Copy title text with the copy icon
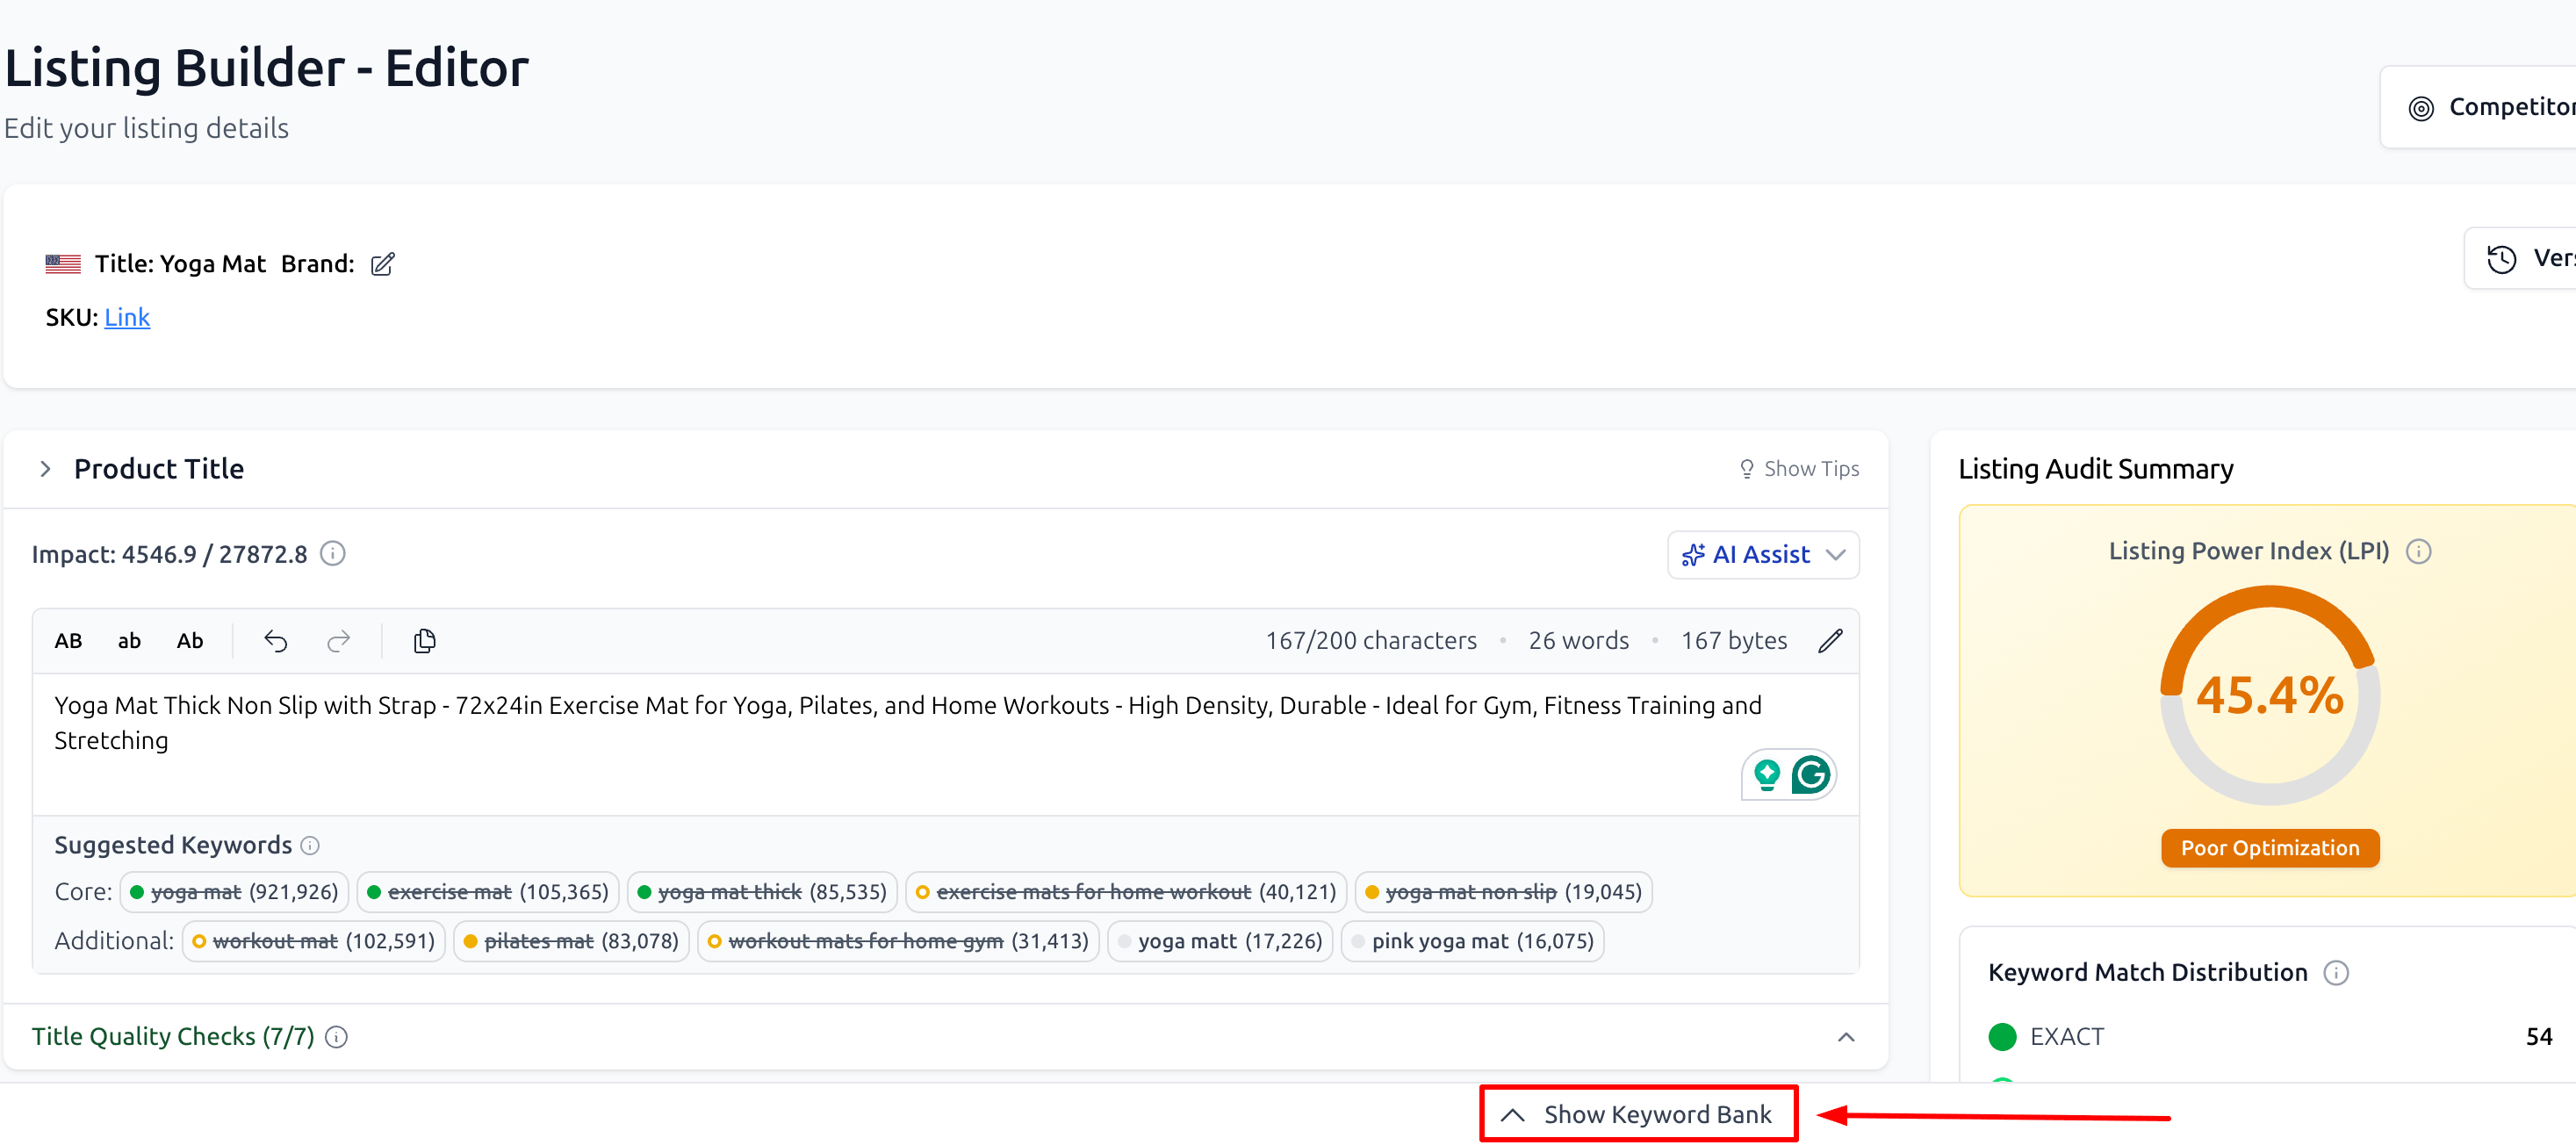Viewport: 2576px width, 1145px height. (424, 641)
